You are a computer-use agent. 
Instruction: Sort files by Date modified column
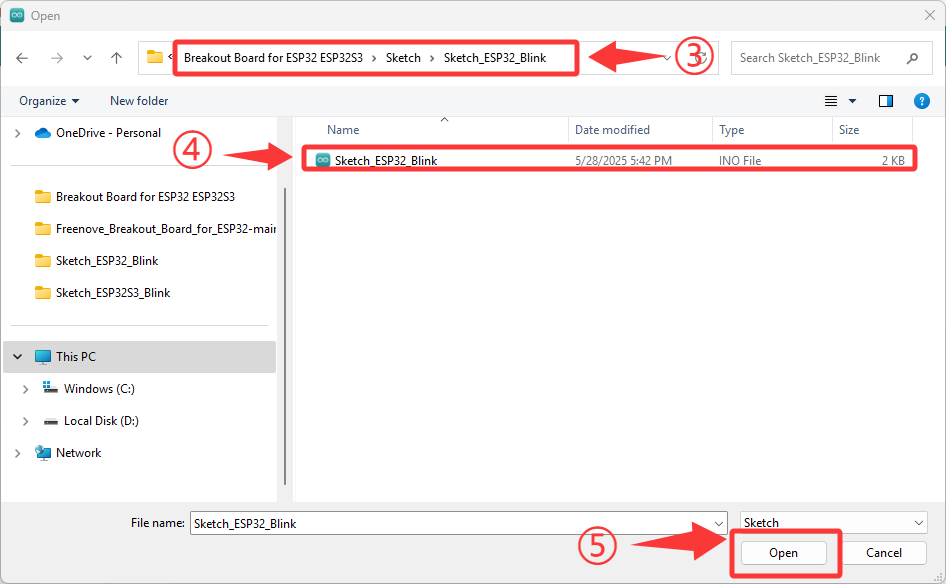tap(612, 130)
